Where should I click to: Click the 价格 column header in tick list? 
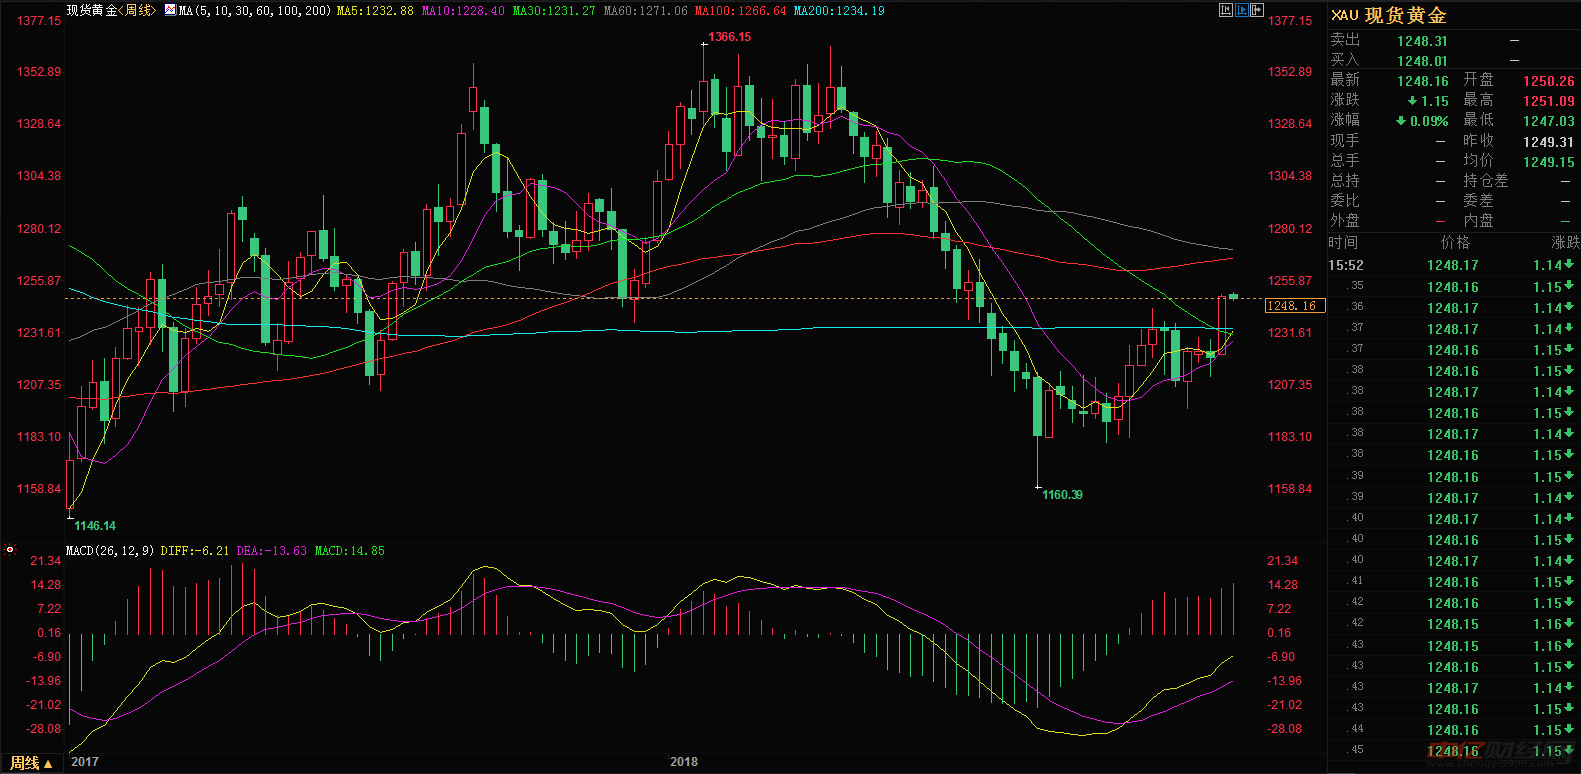(1455, 243)
